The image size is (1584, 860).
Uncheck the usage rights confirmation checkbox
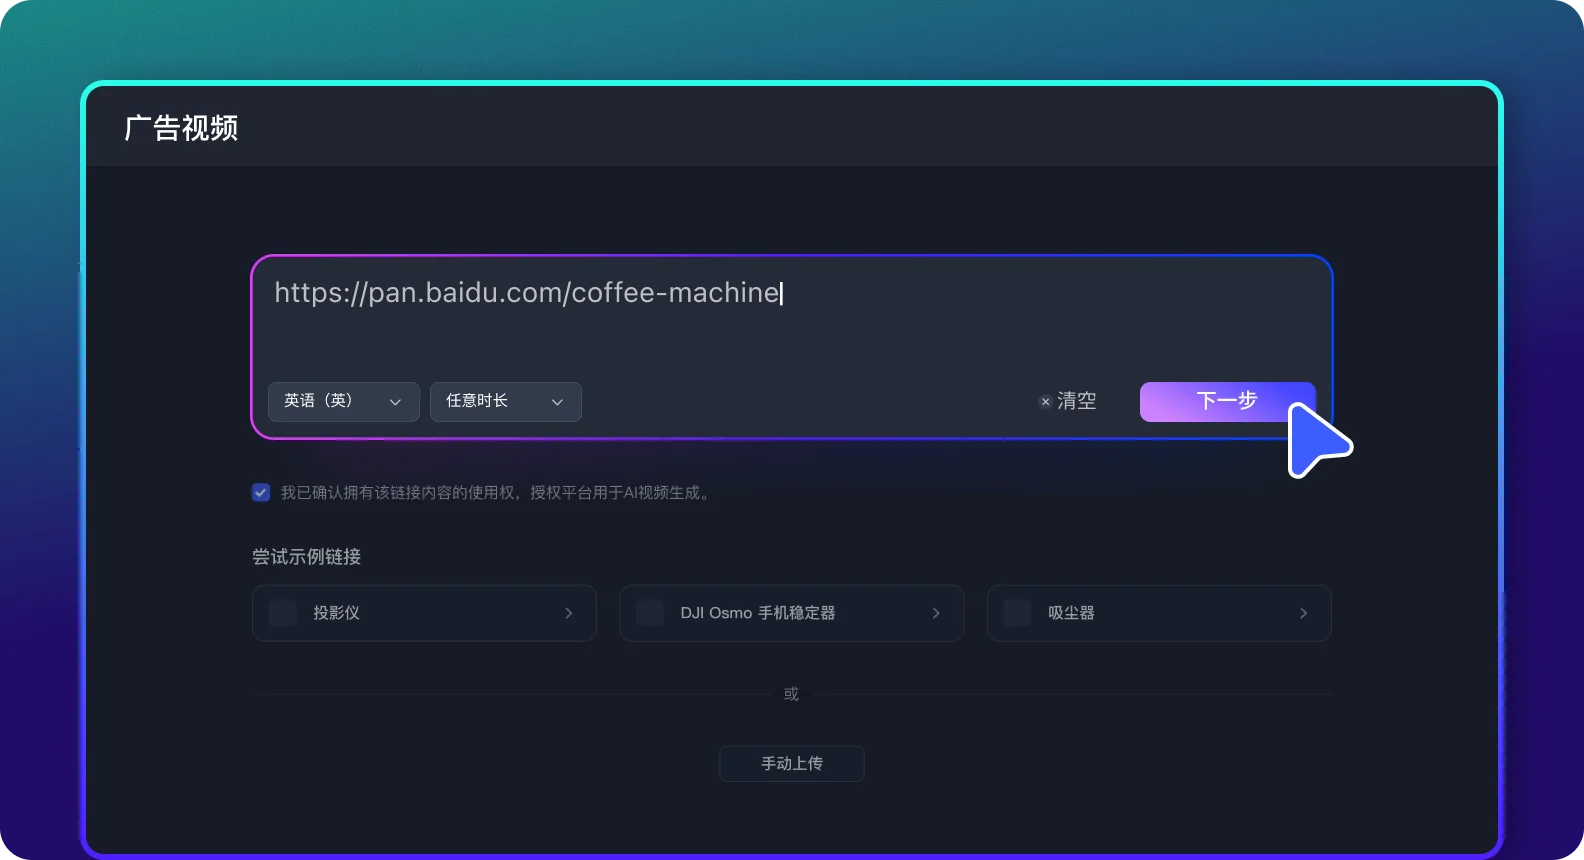point(261,493)
